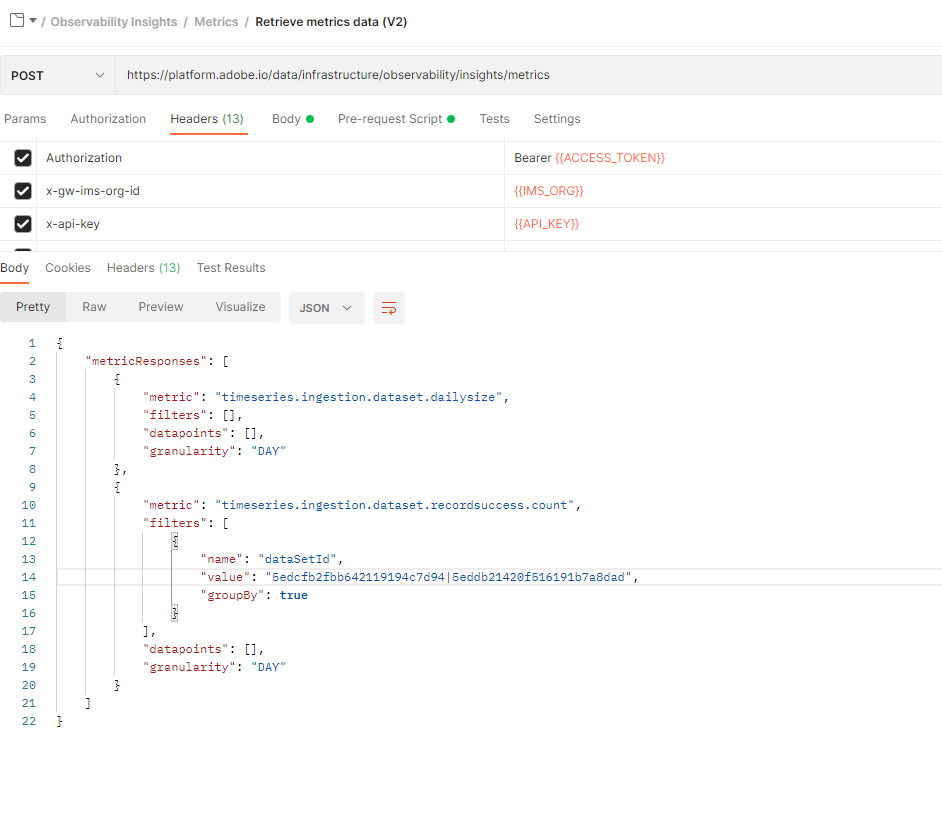Disable the x-gw-ims-org-id header checkbox

coord(23,191)
